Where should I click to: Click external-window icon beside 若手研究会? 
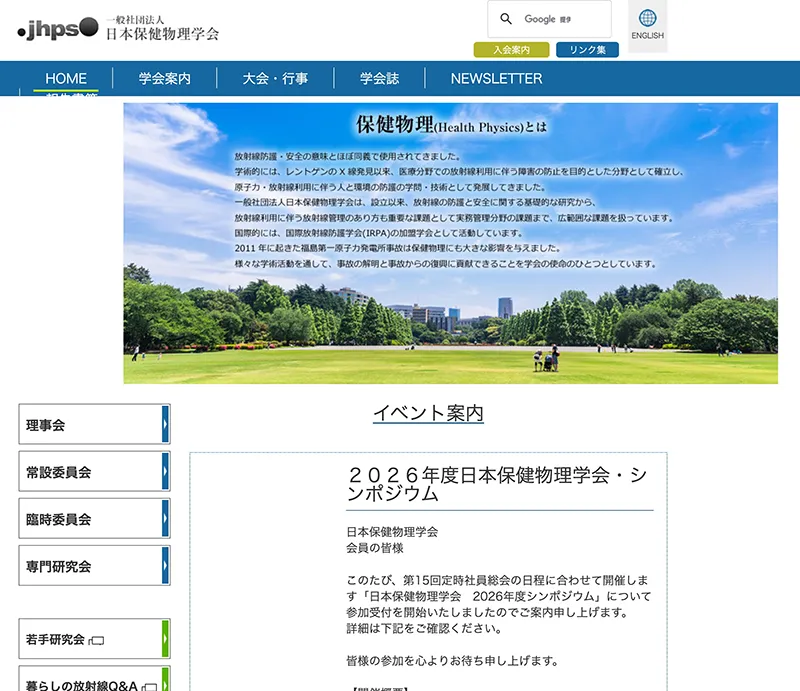pyautogui.click(x=96, y=640)
